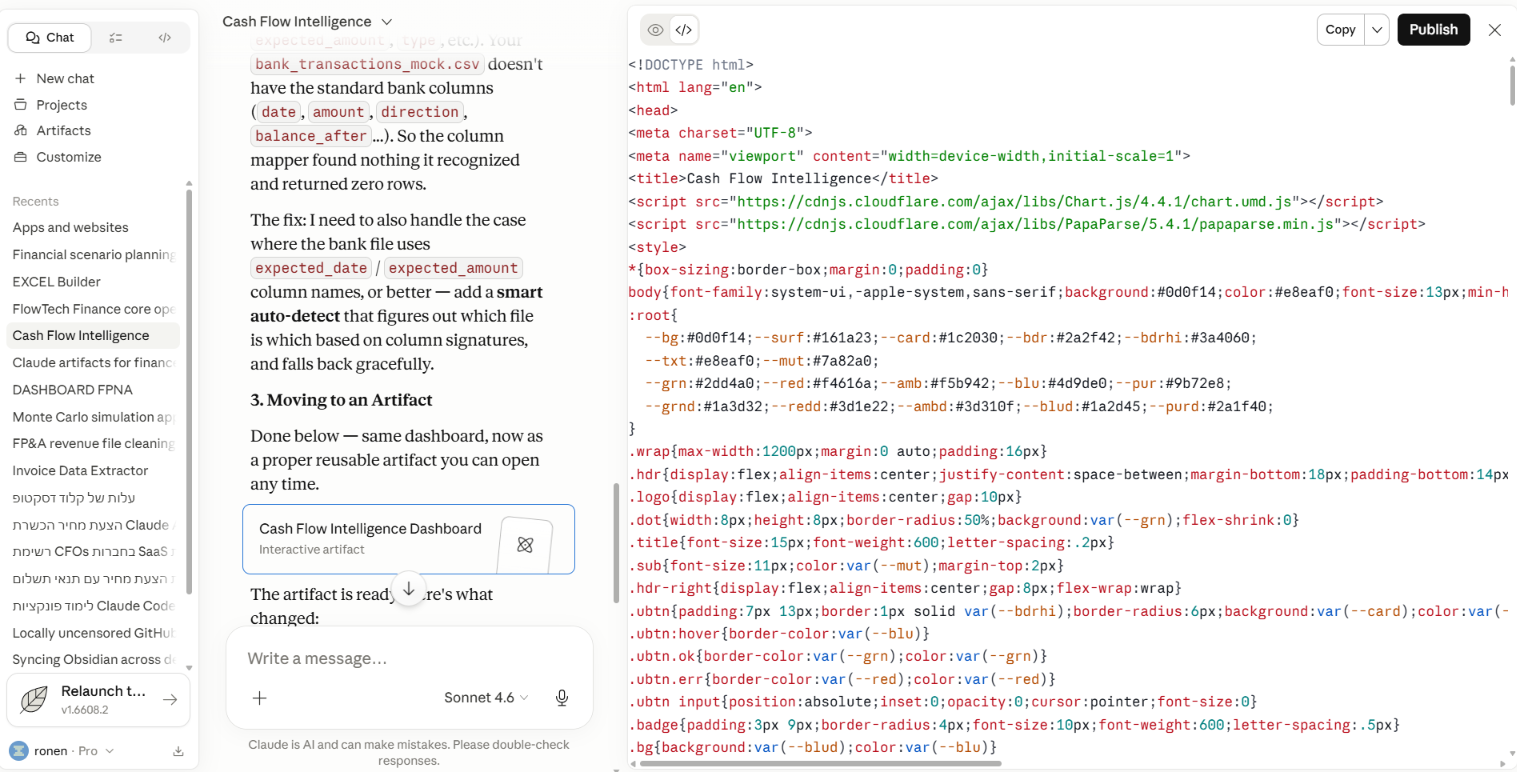This screenshot has height=772, width=1517.
Task: Open the FP&A revenue file cleaning chat
Action: [94, 443]
